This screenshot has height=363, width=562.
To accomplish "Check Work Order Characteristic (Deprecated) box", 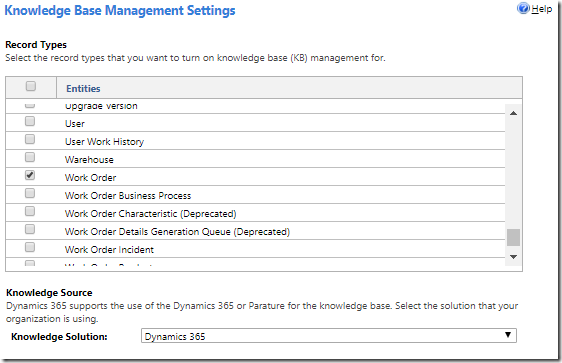I will [30, 211].
